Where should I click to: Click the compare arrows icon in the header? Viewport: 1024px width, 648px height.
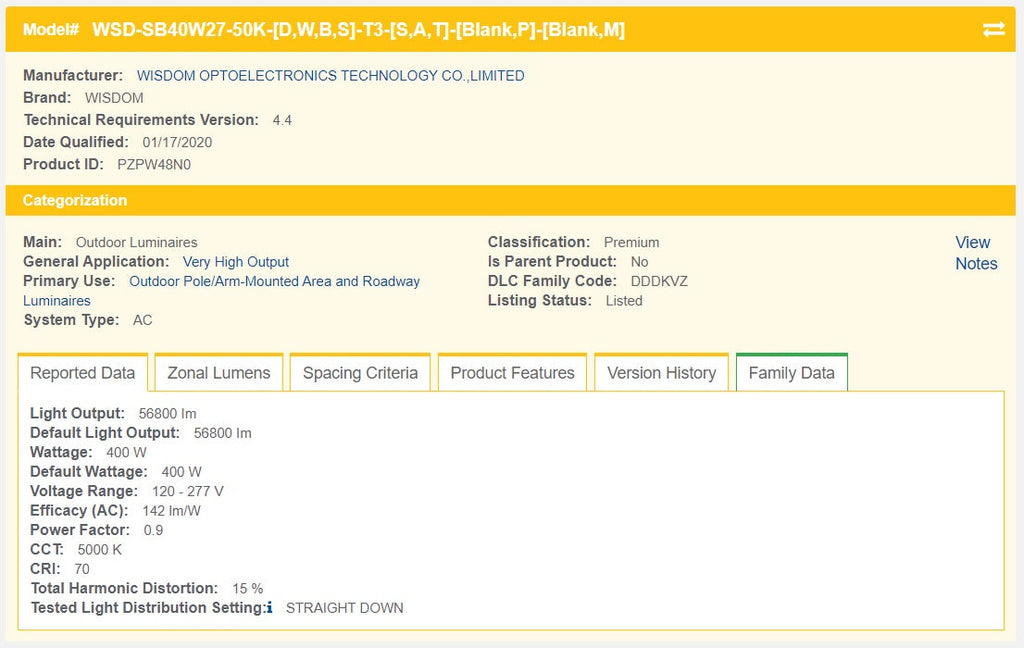pos(993,30)
